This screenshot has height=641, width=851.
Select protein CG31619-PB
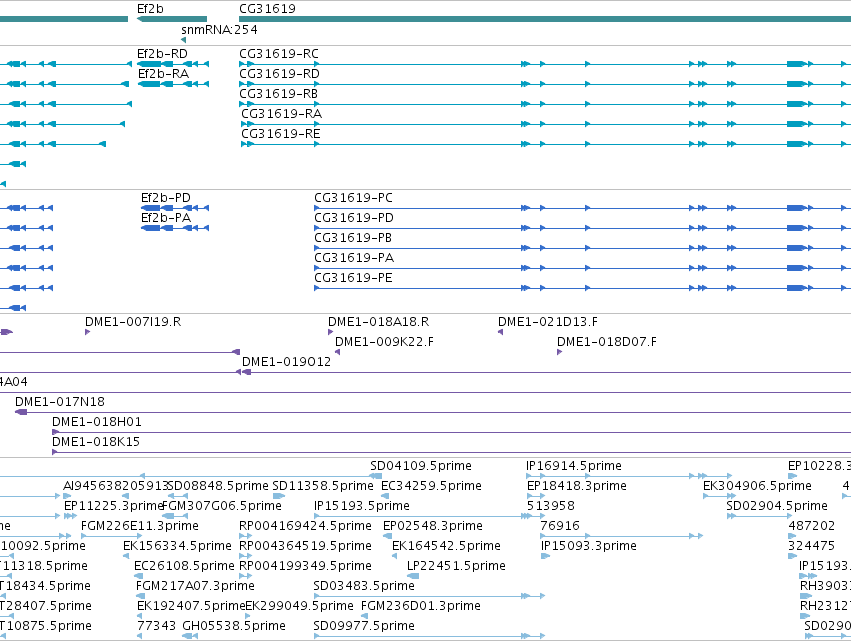(x=353, y=238)
